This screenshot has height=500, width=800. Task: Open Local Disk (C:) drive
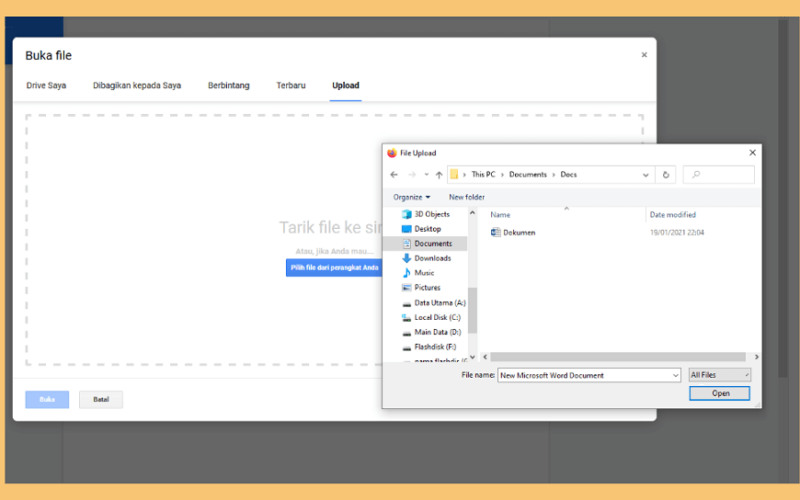(x=437, y=317)
